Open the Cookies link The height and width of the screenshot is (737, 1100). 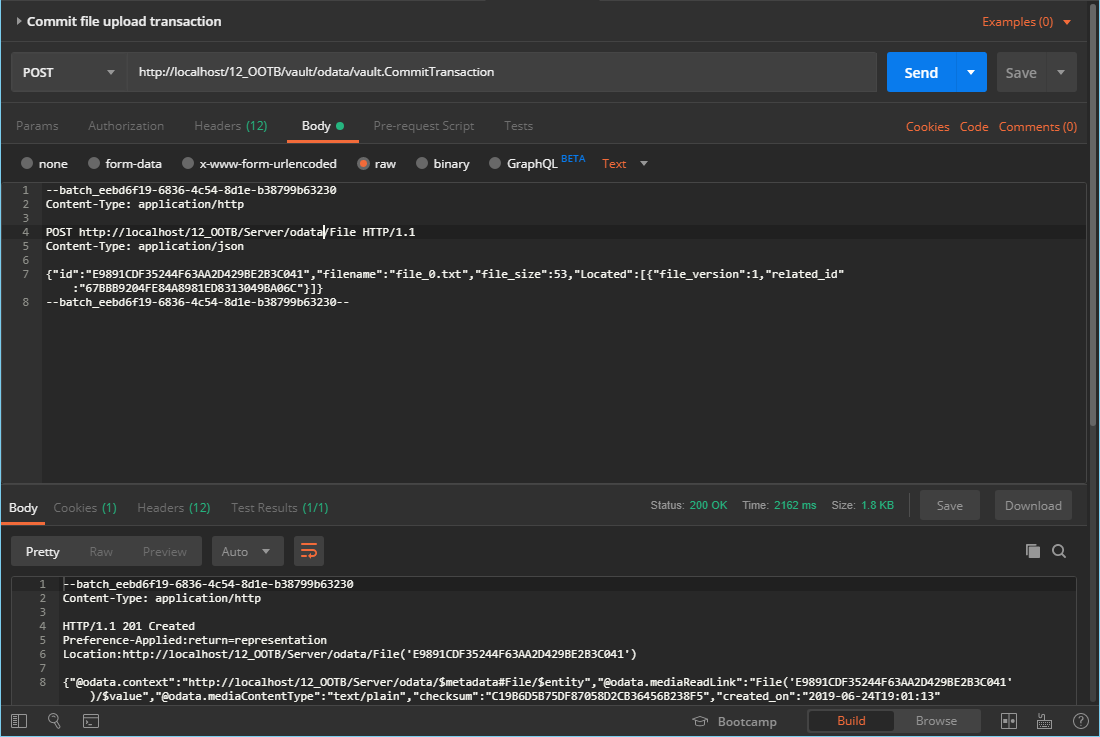point(927,127)
